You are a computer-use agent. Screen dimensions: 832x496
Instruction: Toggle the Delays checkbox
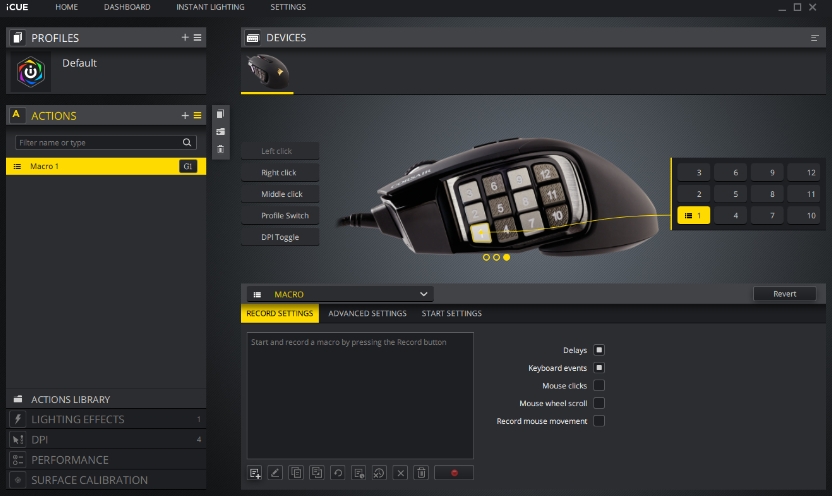coord(599,350)
